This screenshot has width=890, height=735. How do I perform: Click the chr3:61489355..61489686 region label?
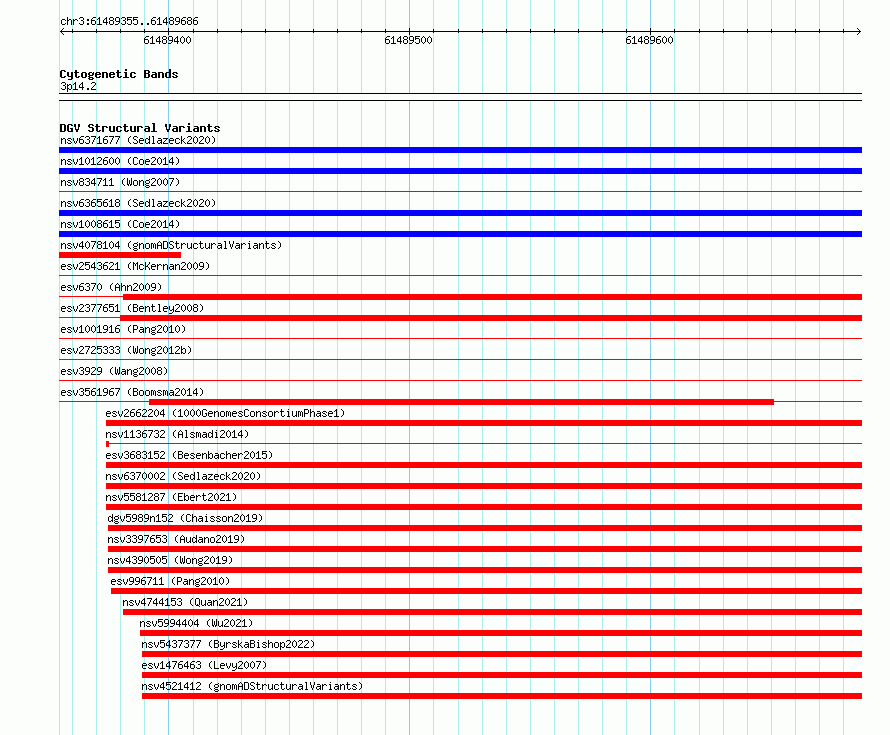[129, 21]
